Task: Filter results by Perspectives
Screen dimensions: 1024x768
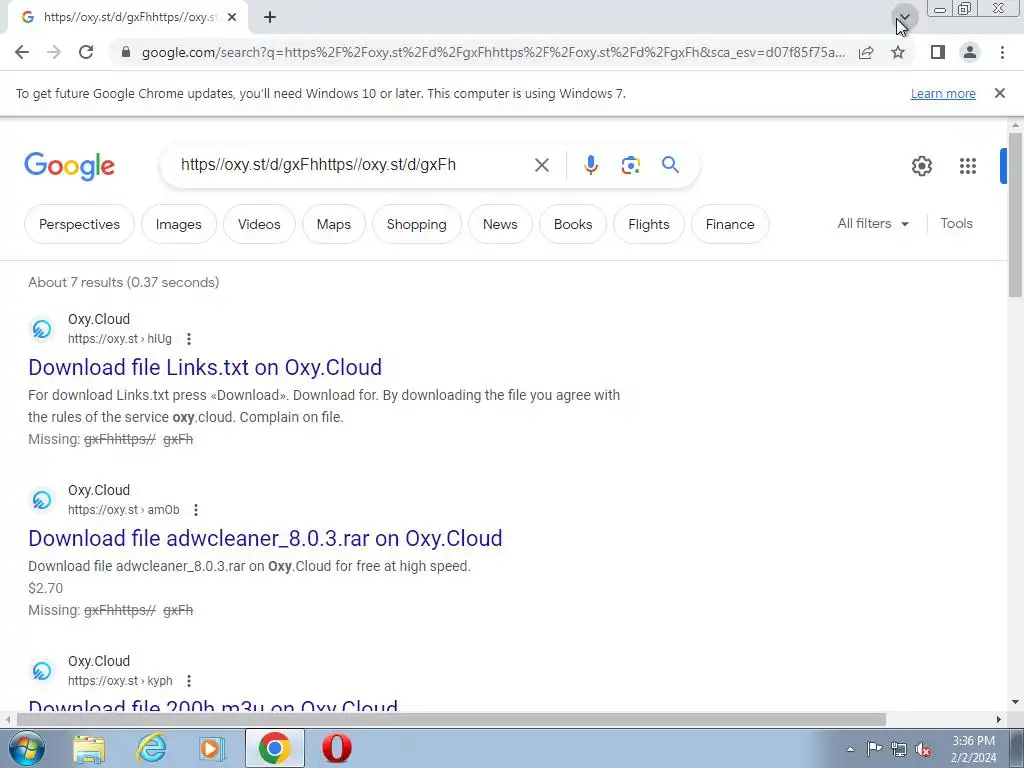Action: coord(79,224)
